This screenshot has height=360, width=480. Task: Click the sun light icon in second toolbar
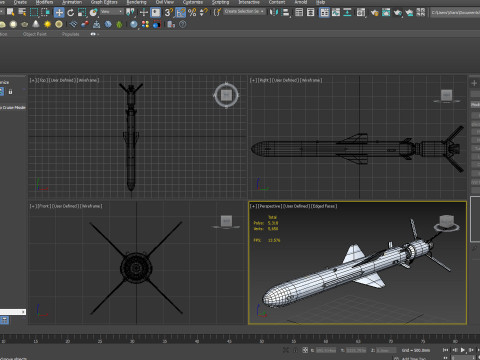coord(47,24)
